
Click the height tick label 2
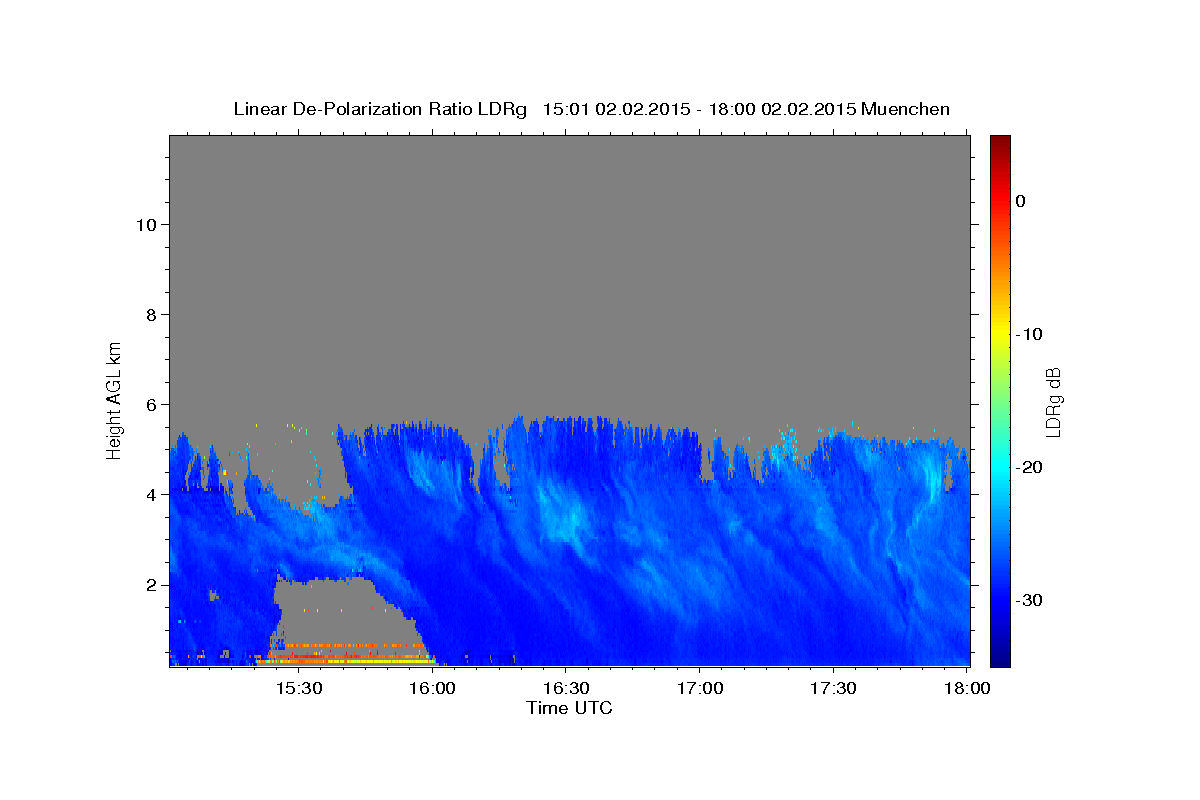(x=149, y=584)
